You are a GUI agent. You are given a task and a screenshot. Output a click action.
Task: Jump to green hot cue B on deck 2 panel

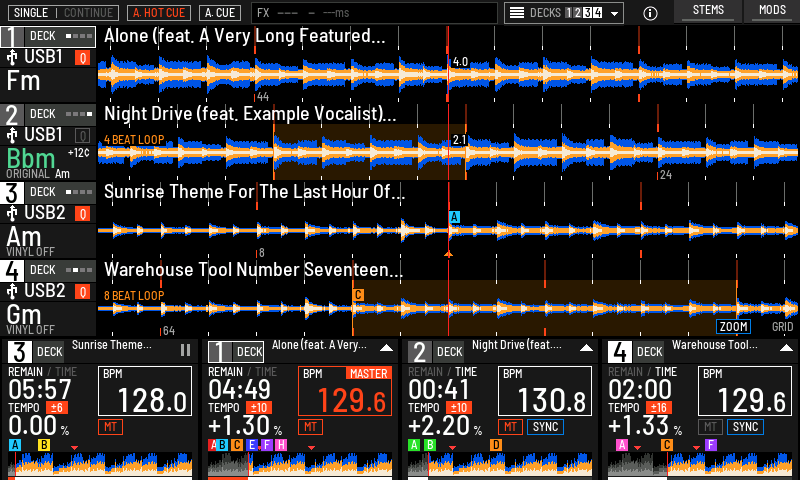click(x=430, y=445)
